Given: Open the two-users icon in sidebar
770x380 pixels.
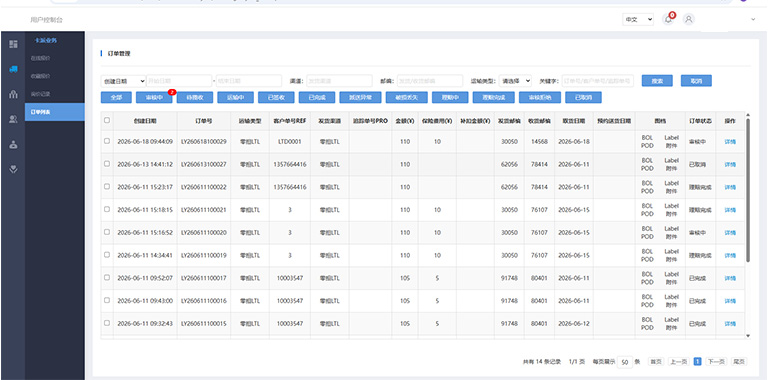Looking at the screenshot, I should coord(13,119).
